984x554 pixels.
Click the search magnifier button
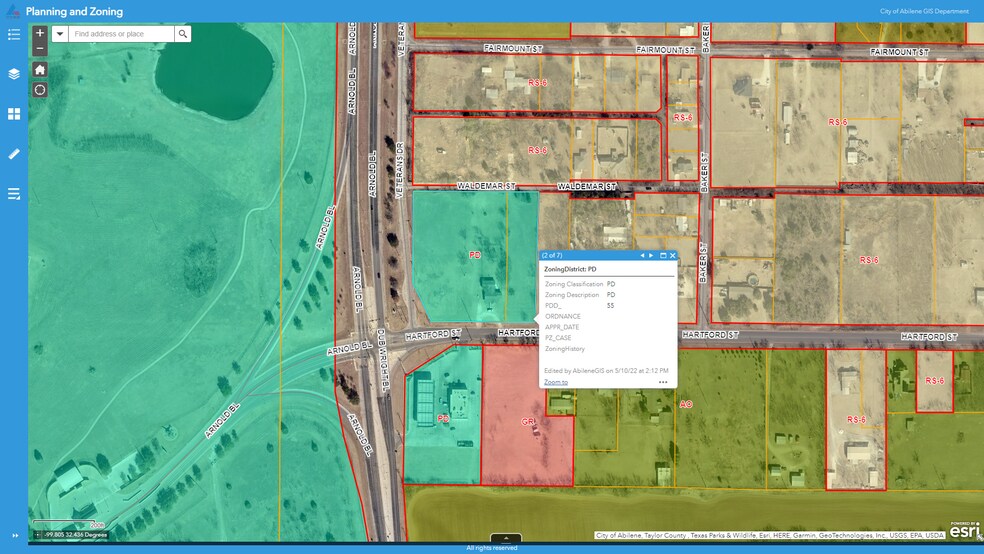pos(182,34)
